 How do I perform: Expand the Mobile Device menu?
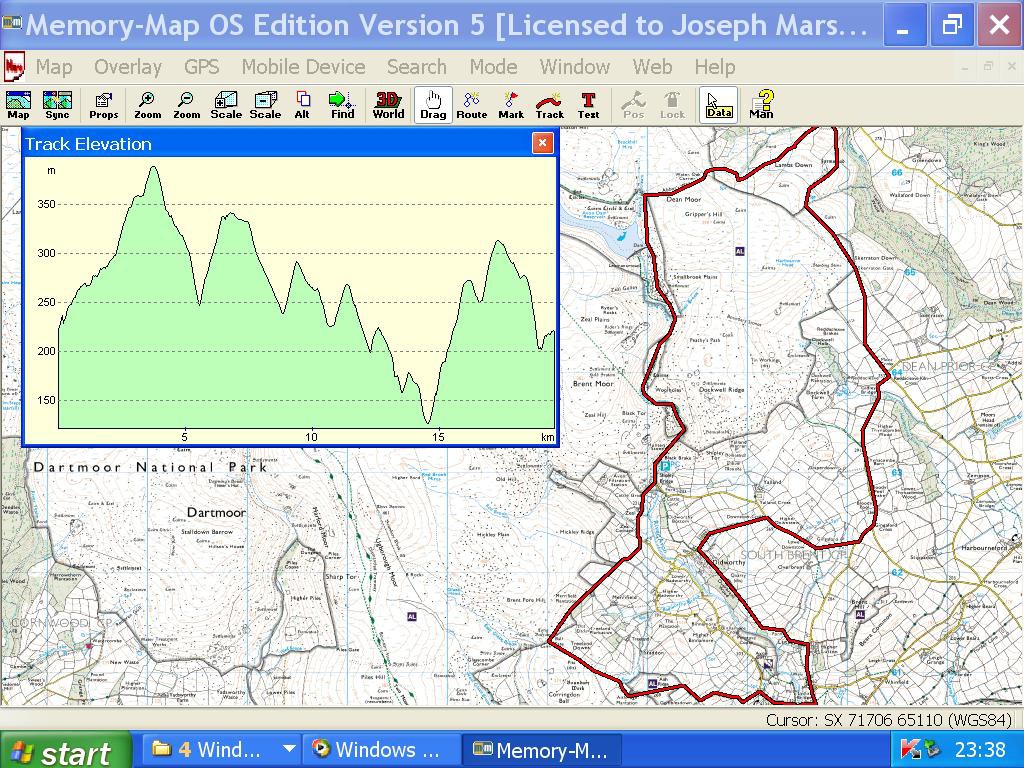(303, 67)
